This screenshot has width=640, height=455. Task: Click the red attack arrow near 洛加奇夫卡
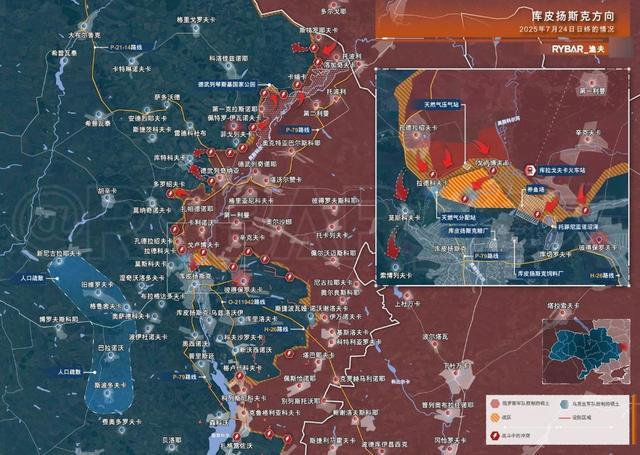[327, 49]
